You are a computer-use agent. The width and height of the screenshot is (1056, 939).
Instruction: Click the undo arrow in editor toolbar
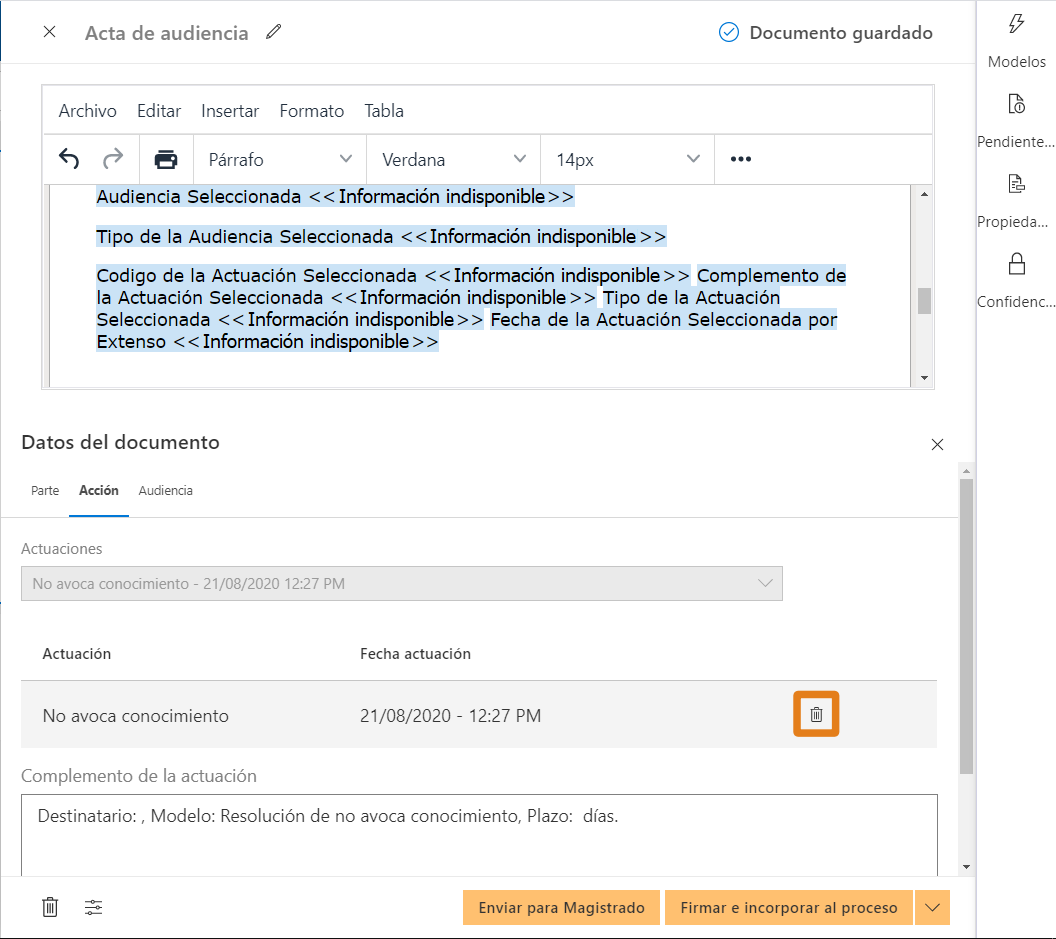point(69,159)
